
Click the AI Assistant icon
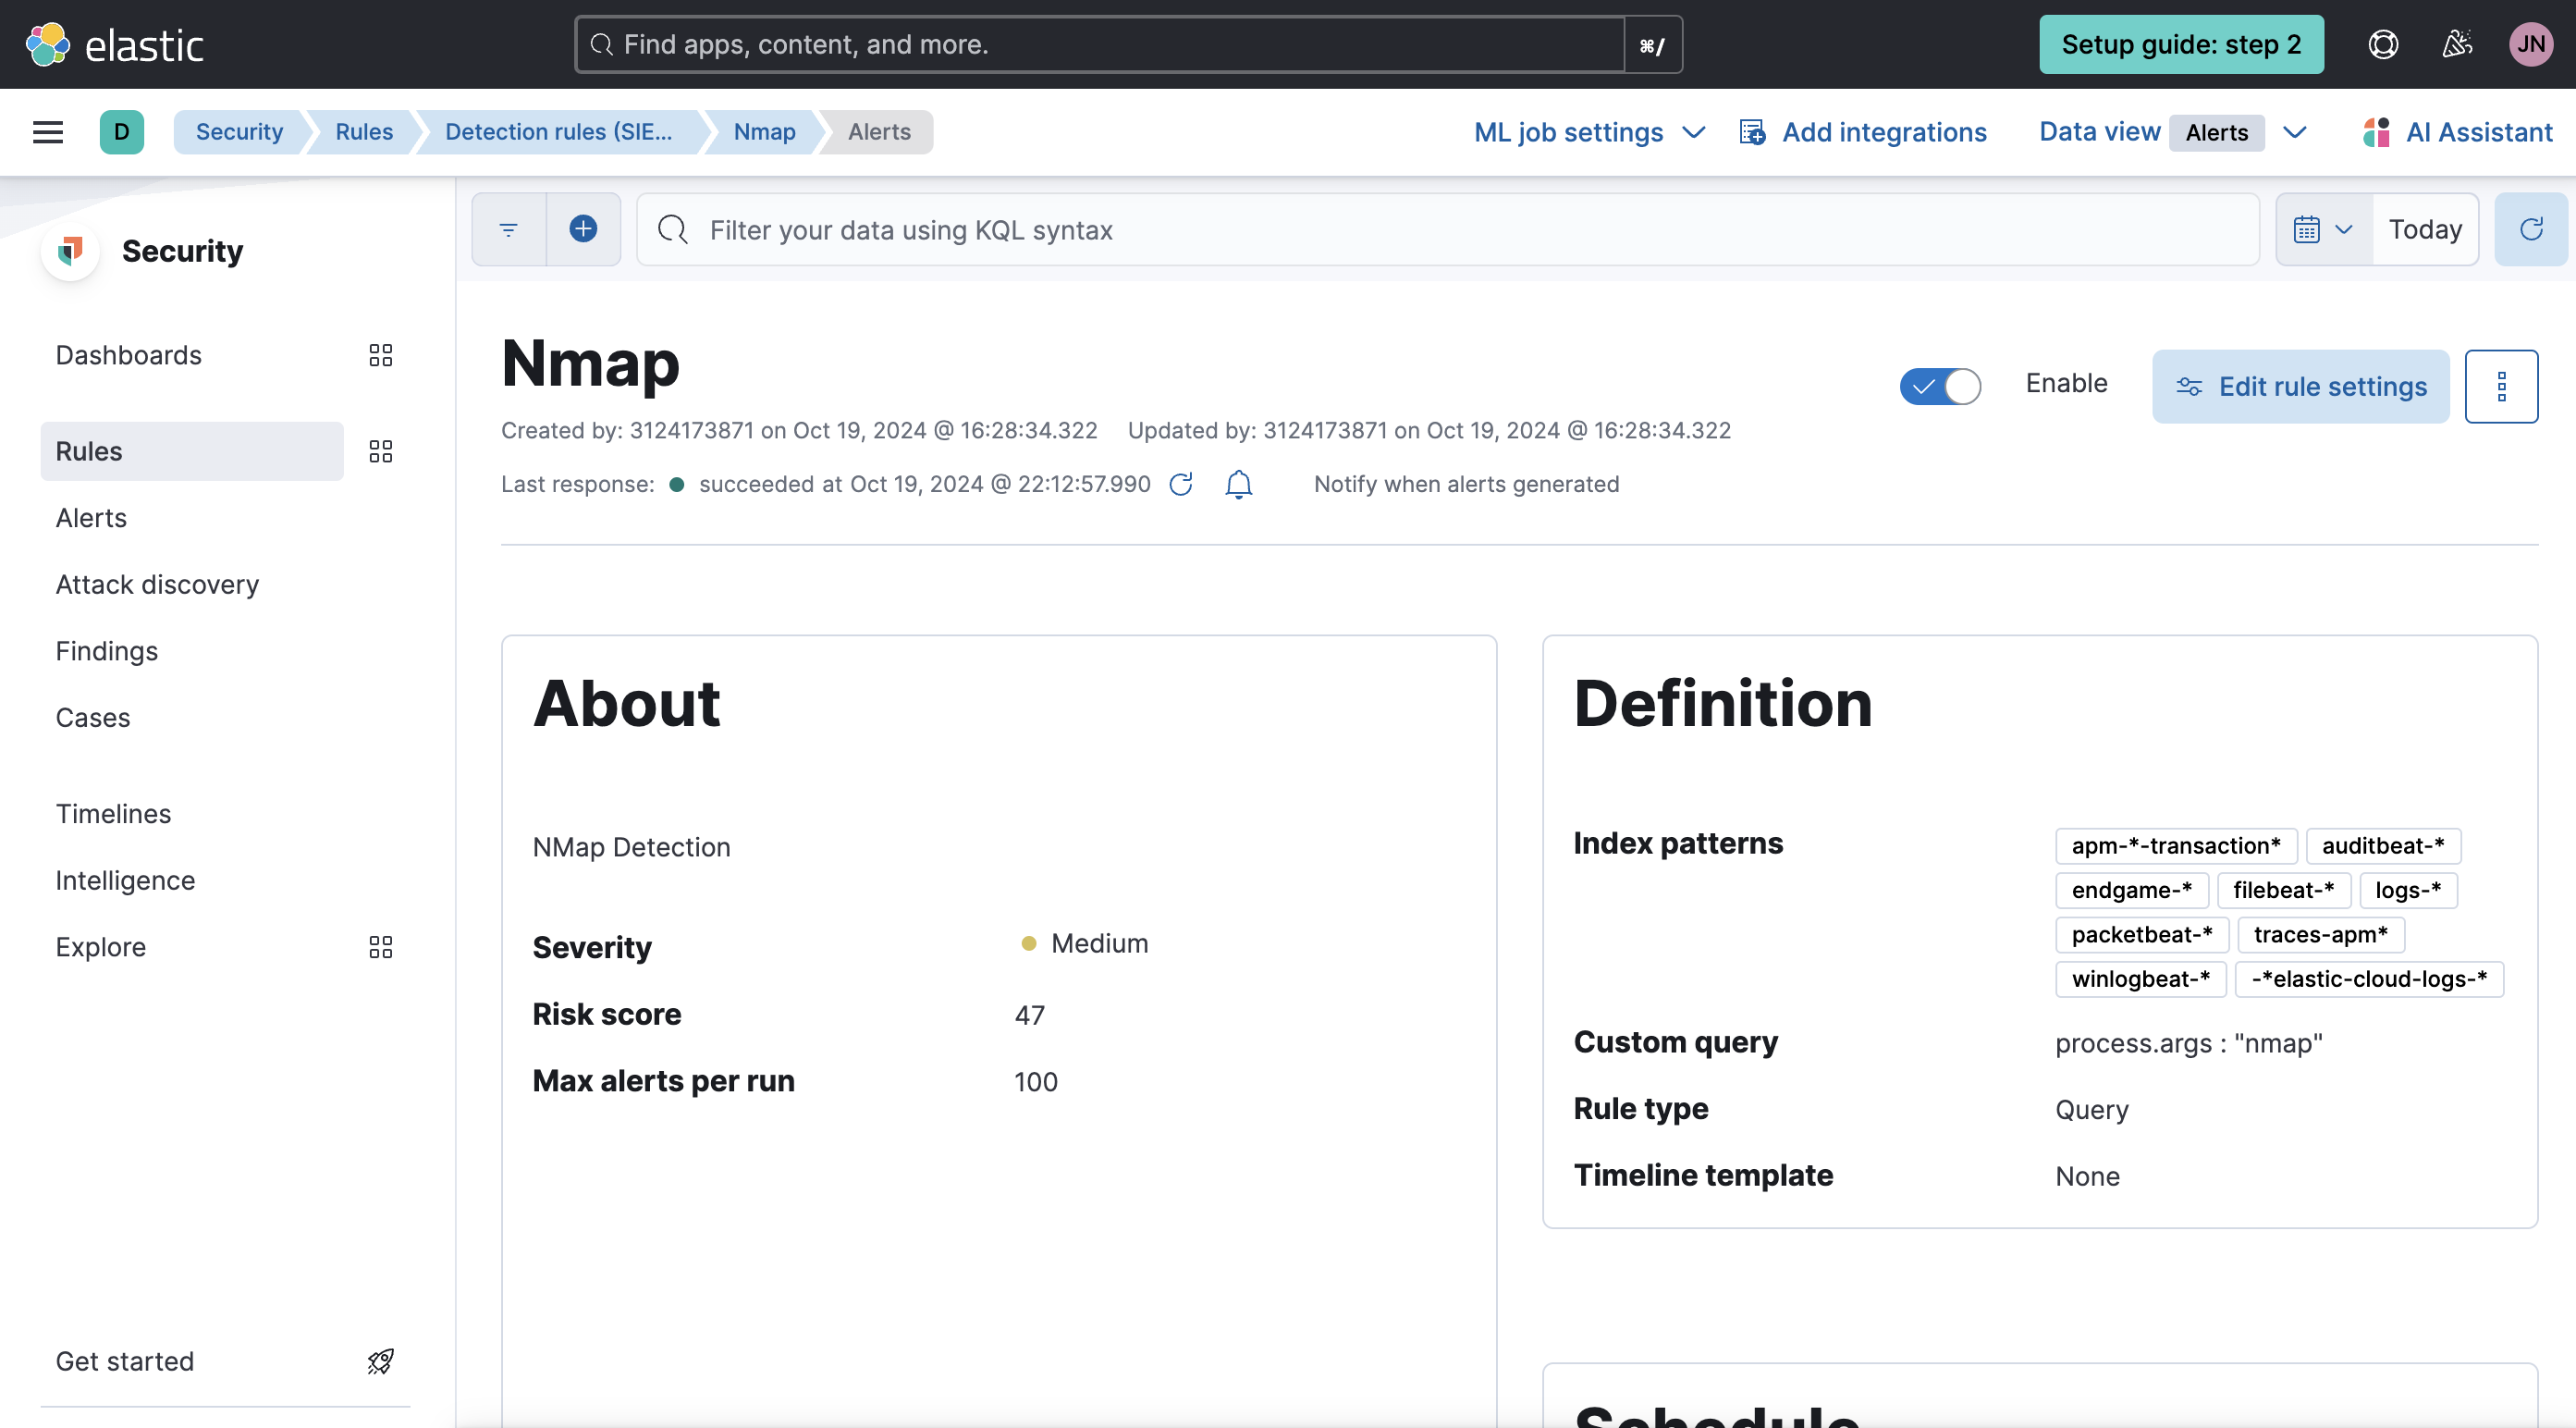2376,132
